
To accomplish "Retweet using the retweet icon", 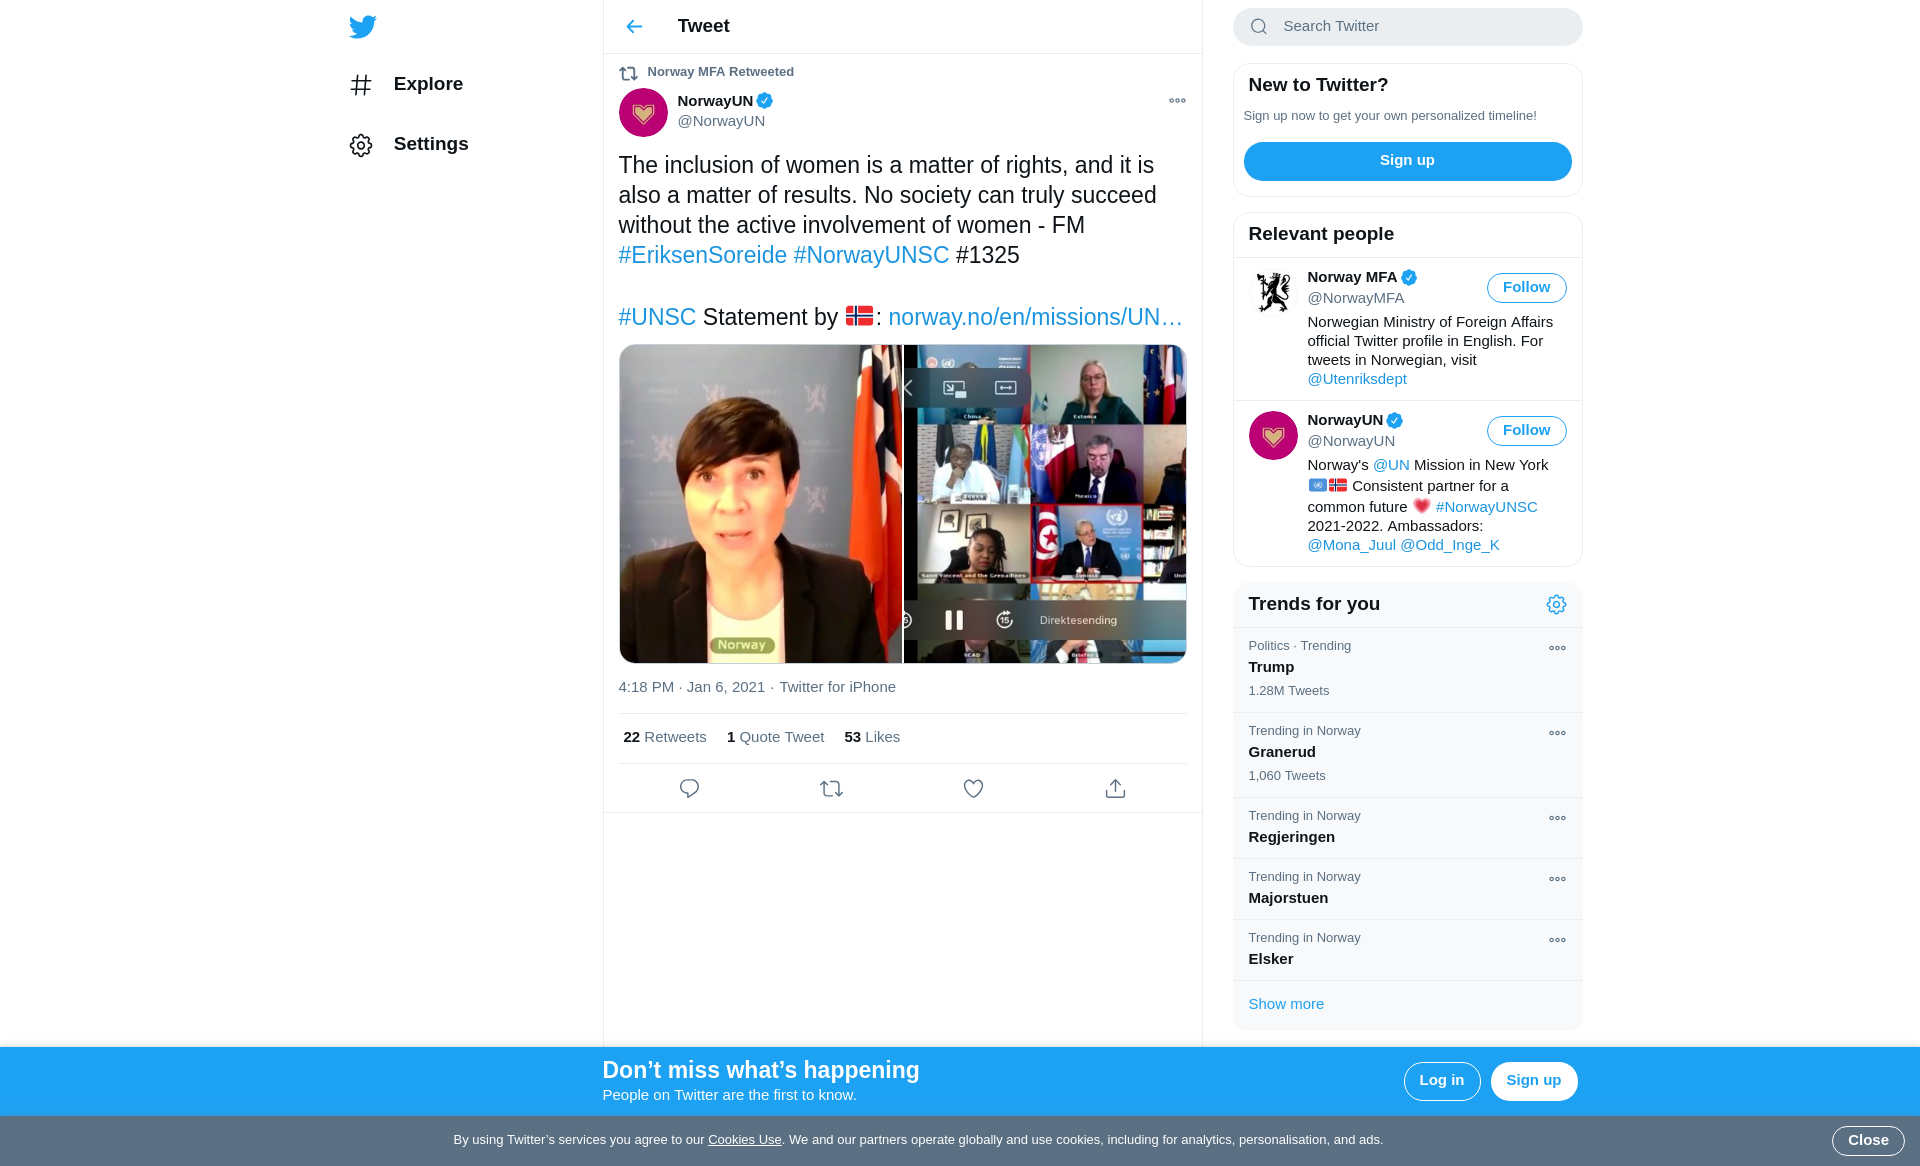I will coord(831,789).
